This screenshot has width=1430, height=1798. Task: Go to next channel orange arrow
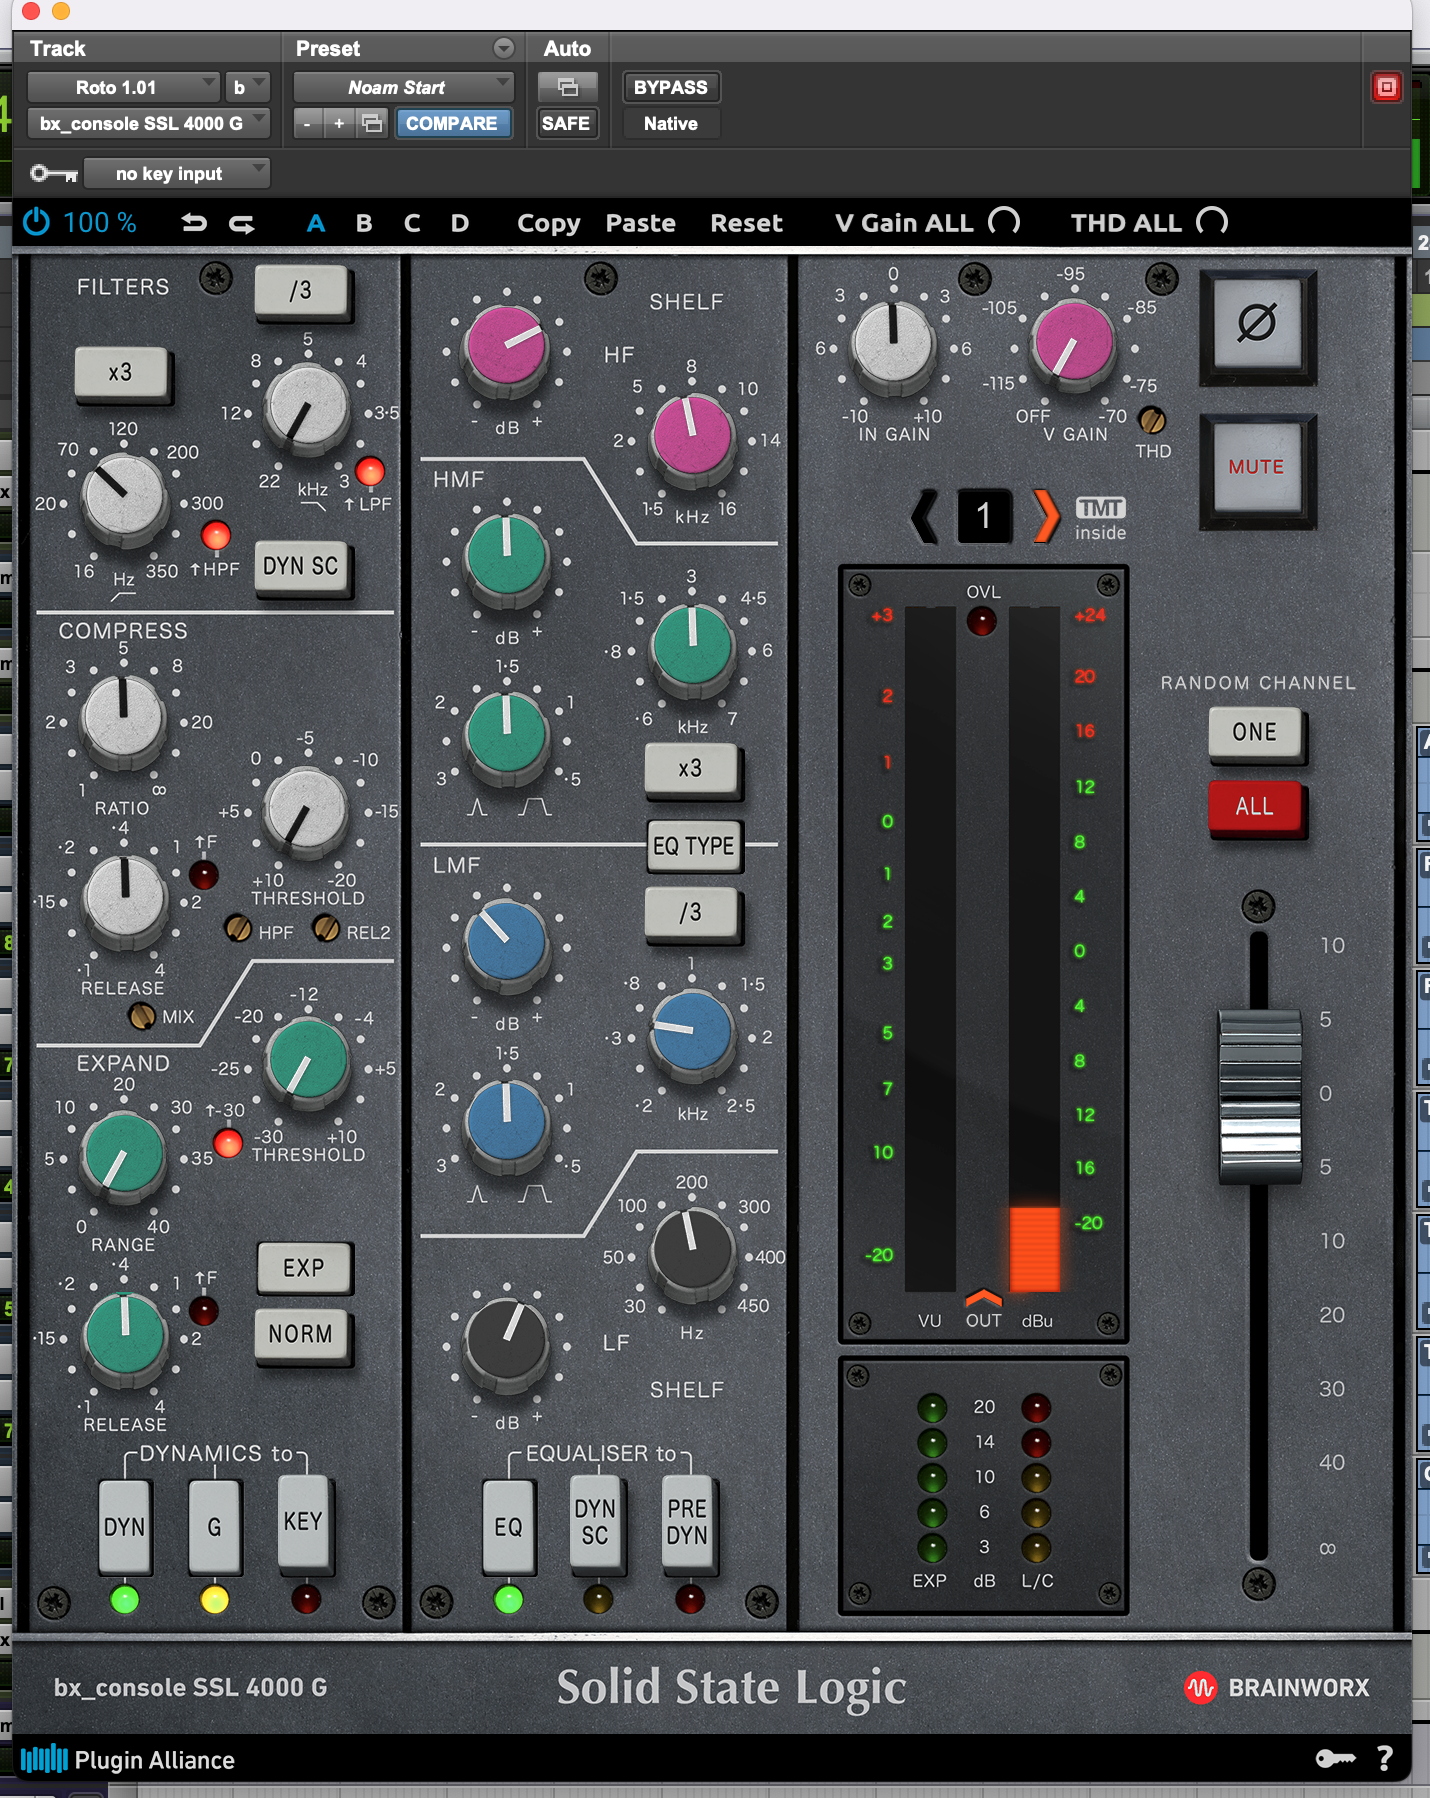click(1046, 516)
